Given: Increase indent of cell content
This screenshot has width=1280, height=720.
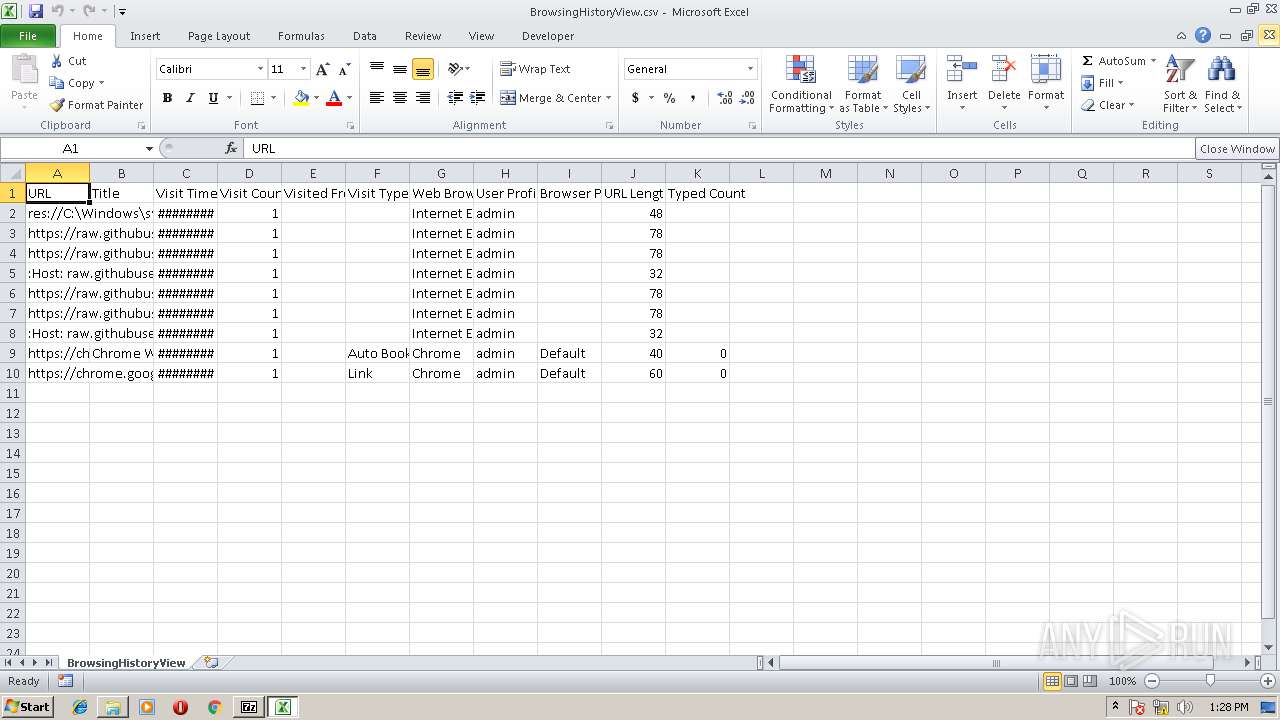Looking at the screenshot, I should [478, 98].
